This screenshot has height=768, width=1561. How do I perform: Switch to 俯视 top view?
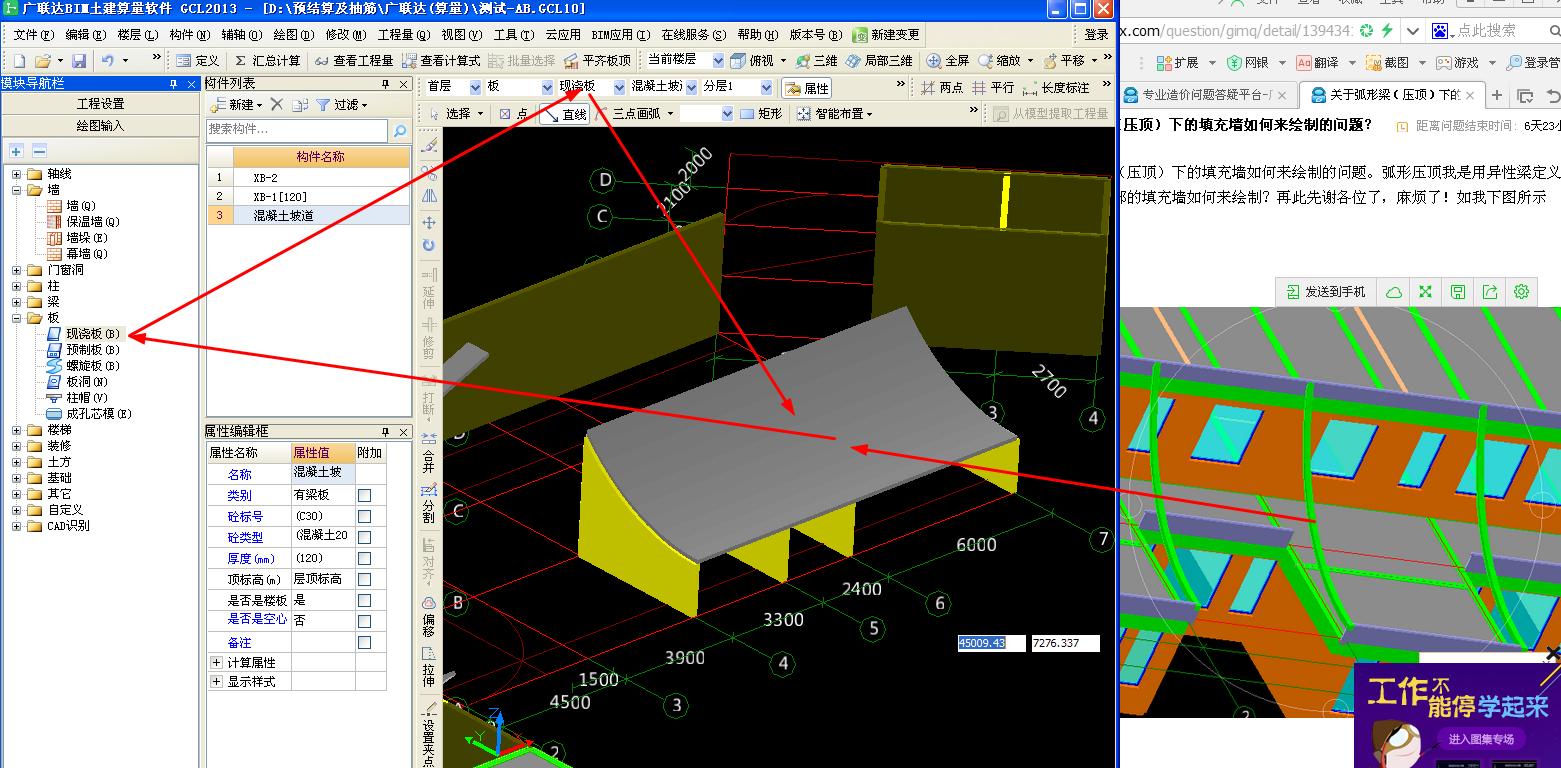752,61
